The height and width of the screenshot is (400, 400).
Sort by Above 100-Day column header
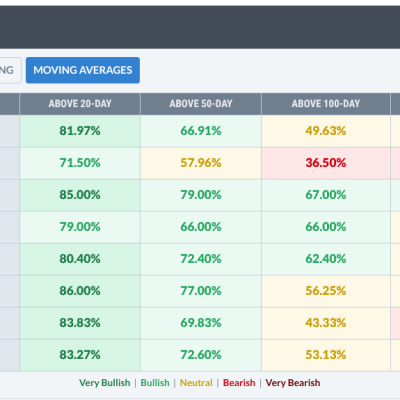click(326, 104)
